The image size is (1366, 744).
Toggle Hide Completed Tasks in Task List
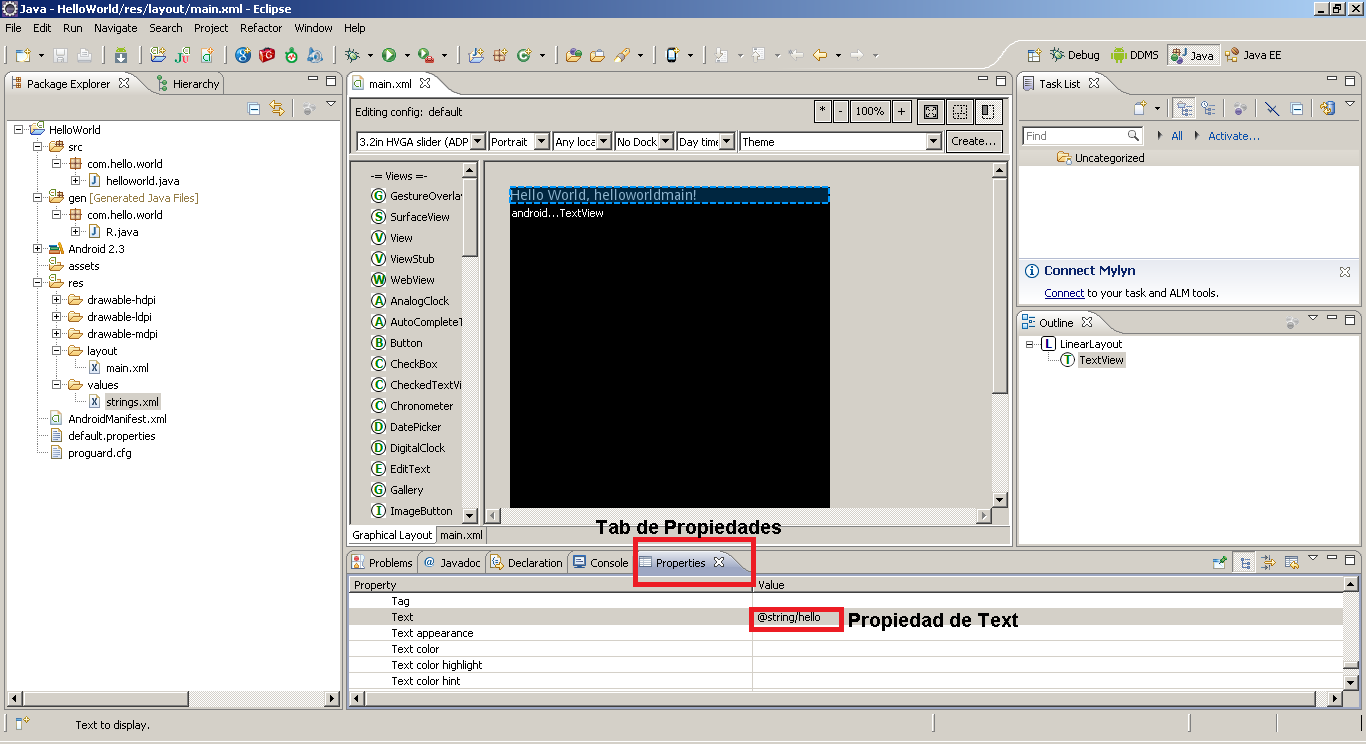point(1272,108)
